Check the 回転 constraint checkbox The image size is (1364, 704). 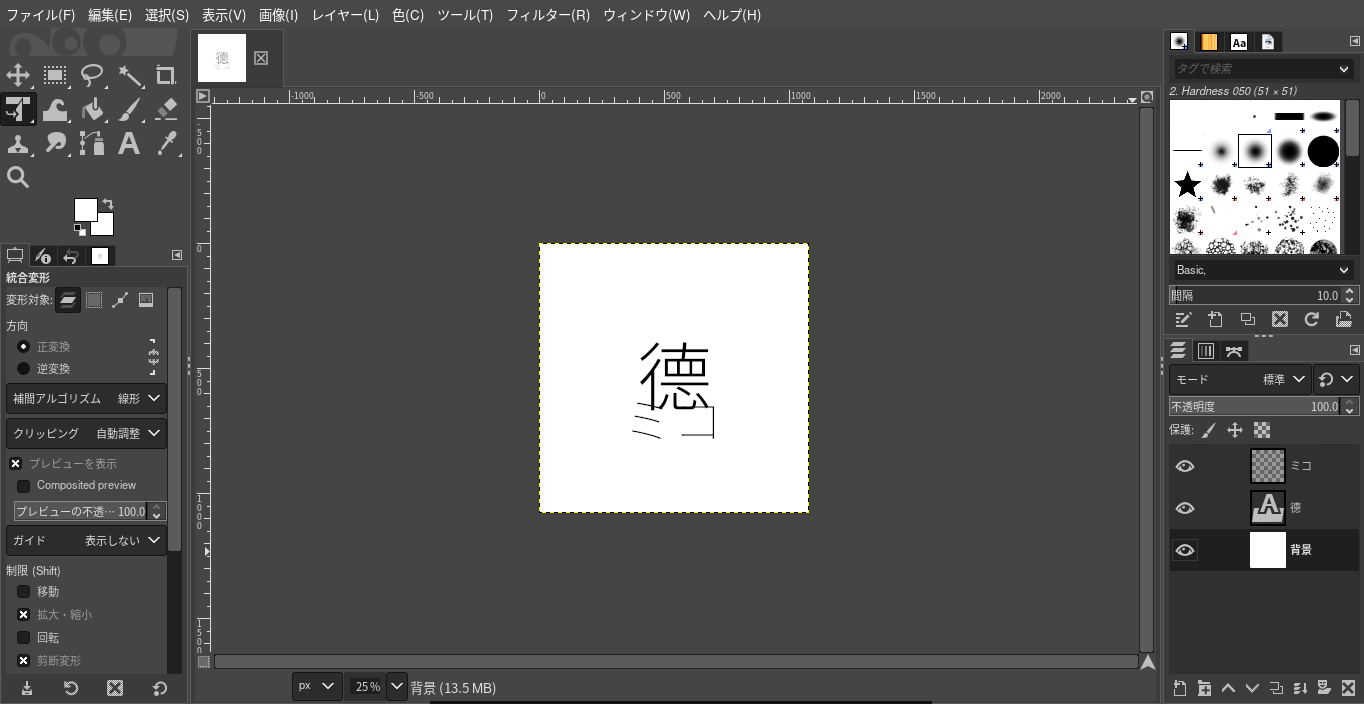tap(24, 638)
